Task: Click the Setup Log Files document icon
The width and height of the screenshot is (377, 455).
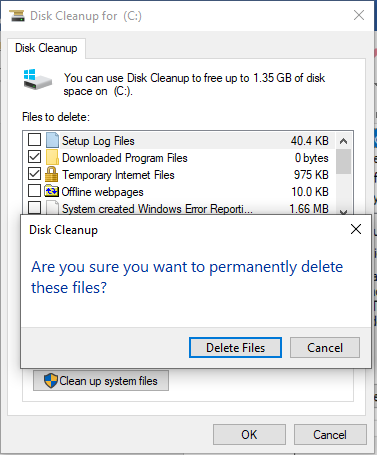Action: pos(52,140)
